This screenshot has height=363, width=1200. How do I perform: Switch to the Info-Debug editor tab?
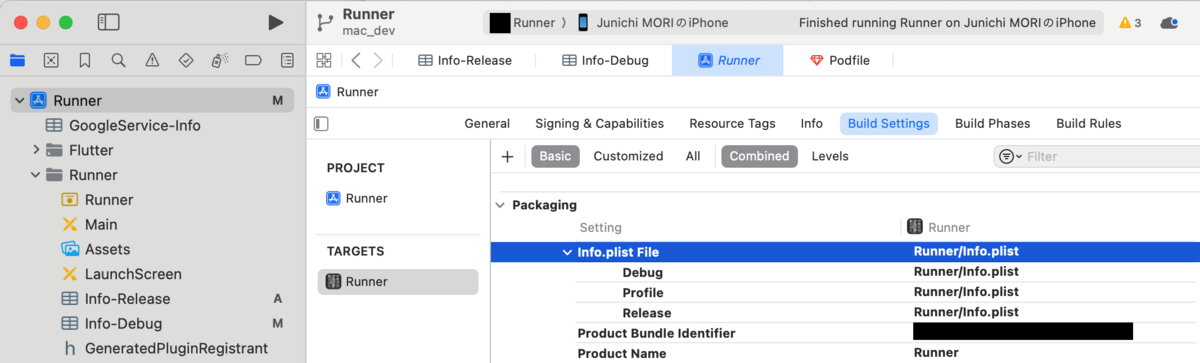pyautogui.click(x=605, y=60)
